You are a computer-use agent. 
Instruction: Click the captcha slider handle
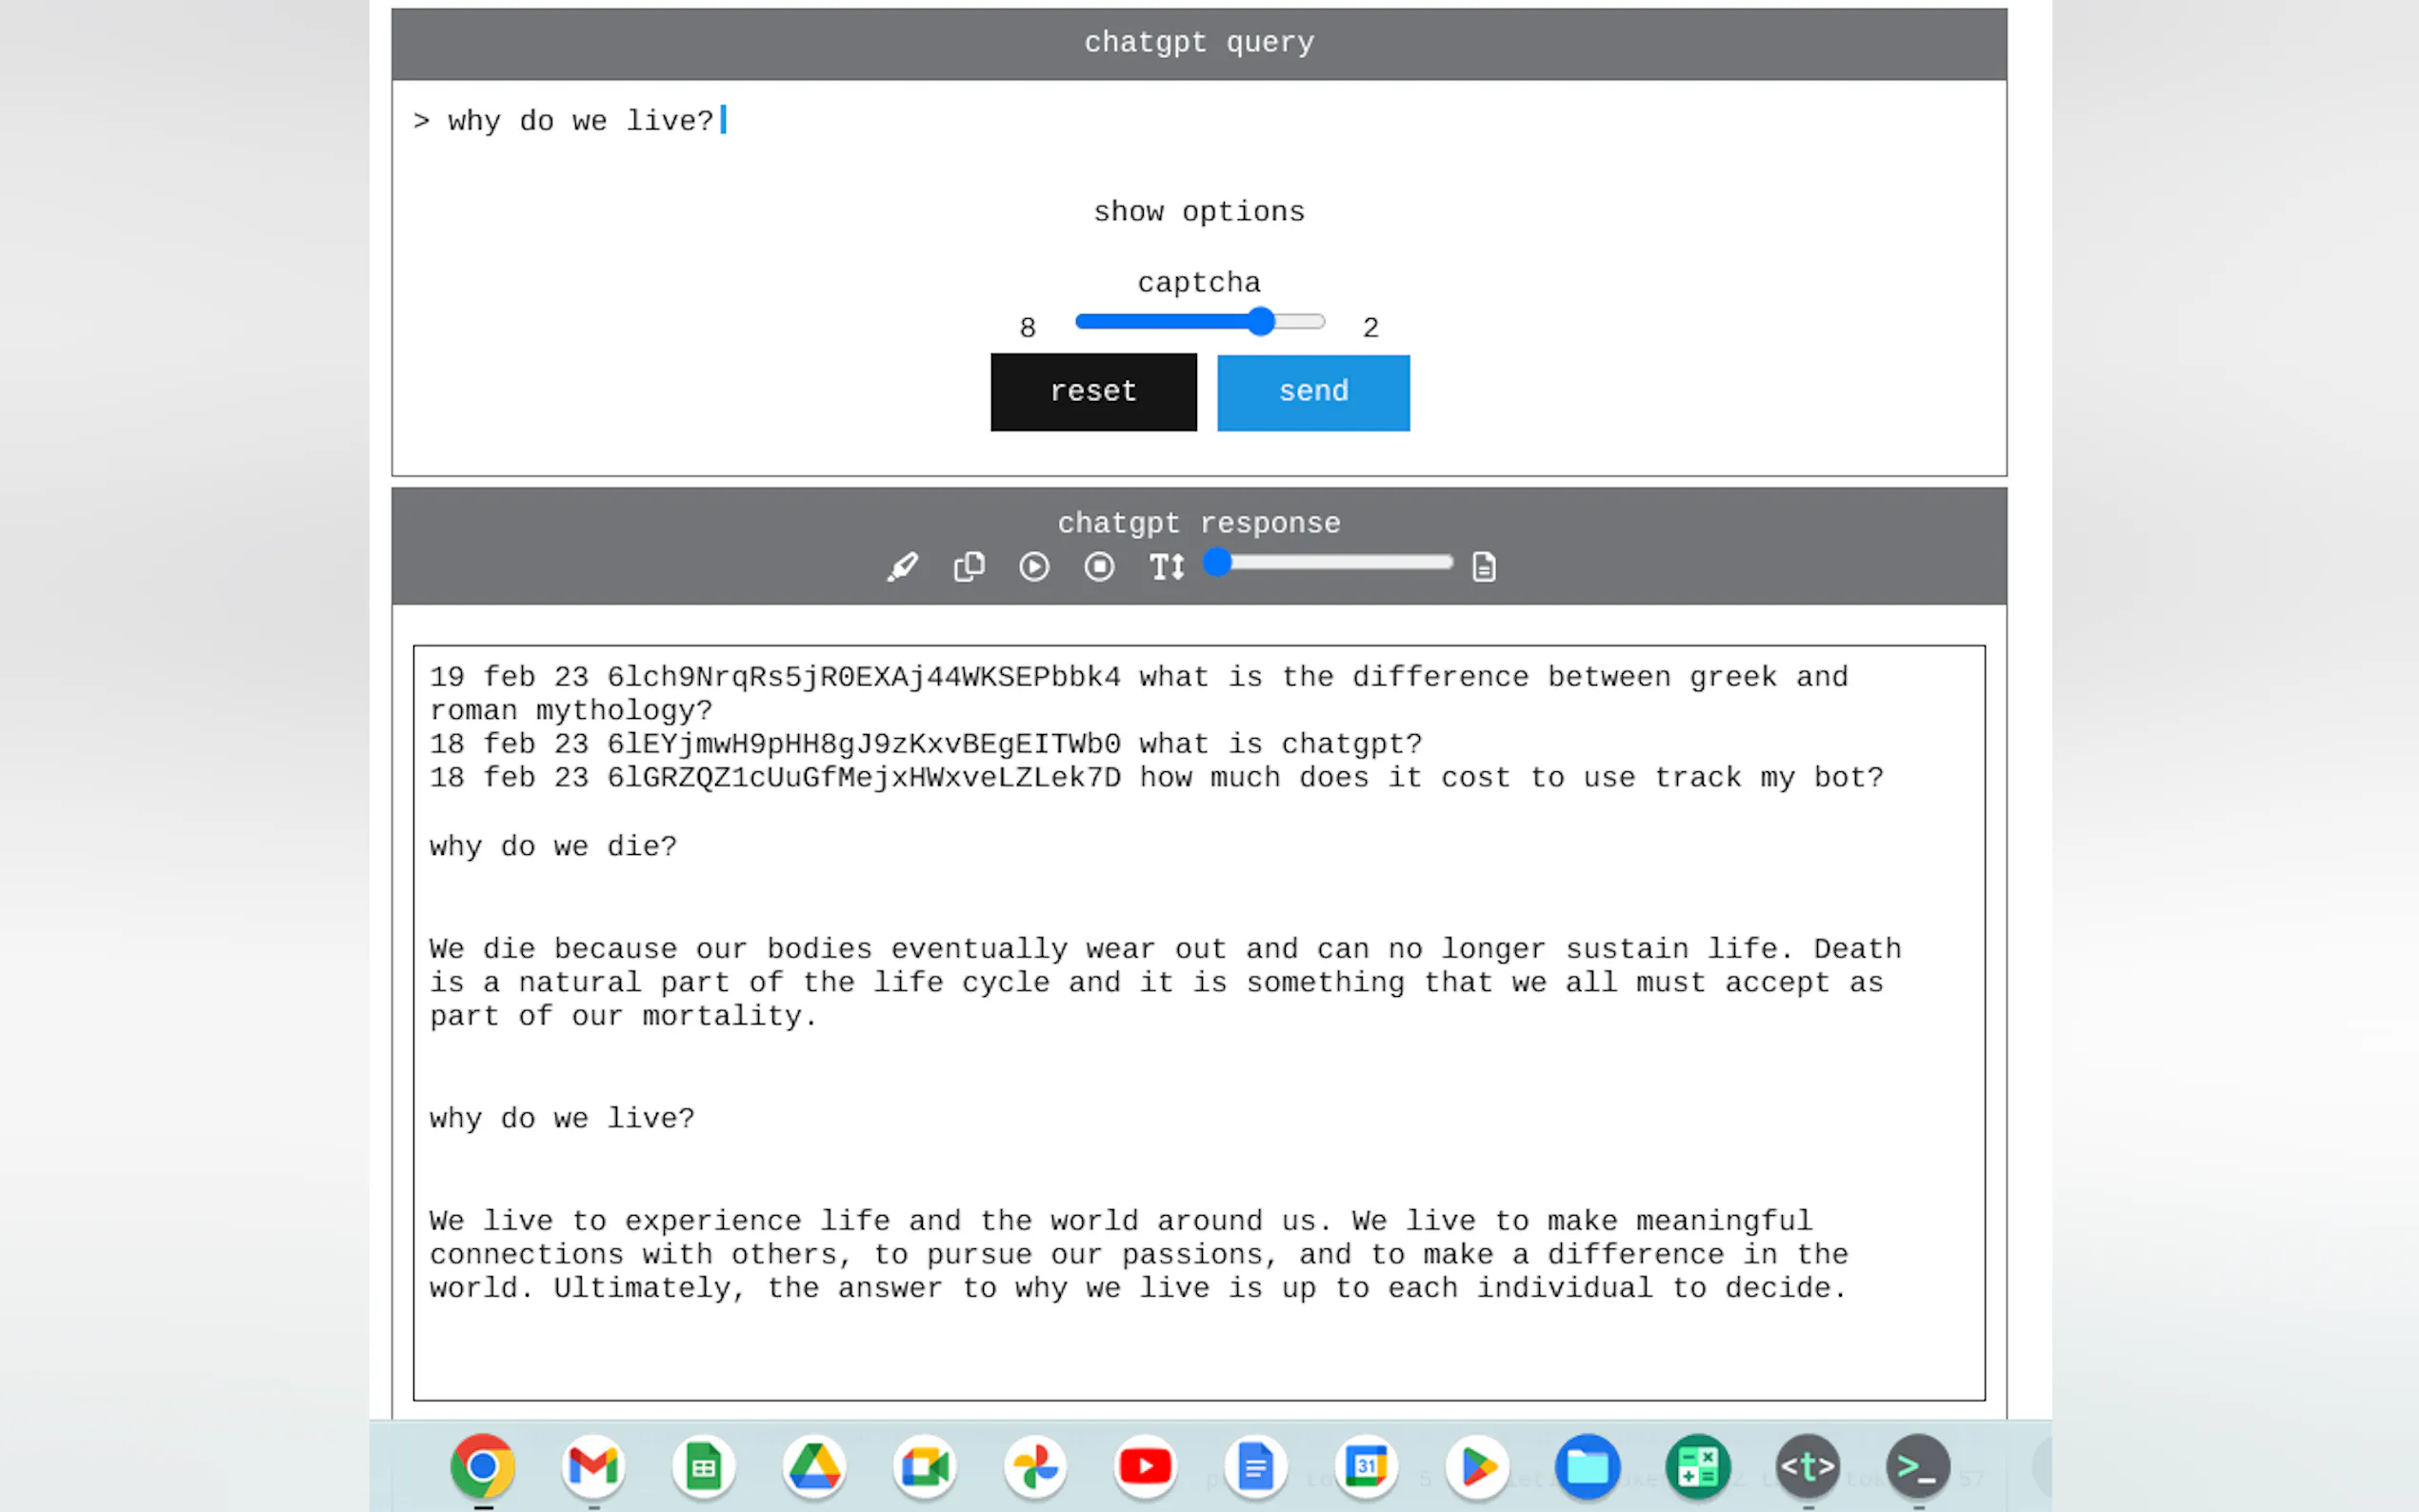(1261, 322)
